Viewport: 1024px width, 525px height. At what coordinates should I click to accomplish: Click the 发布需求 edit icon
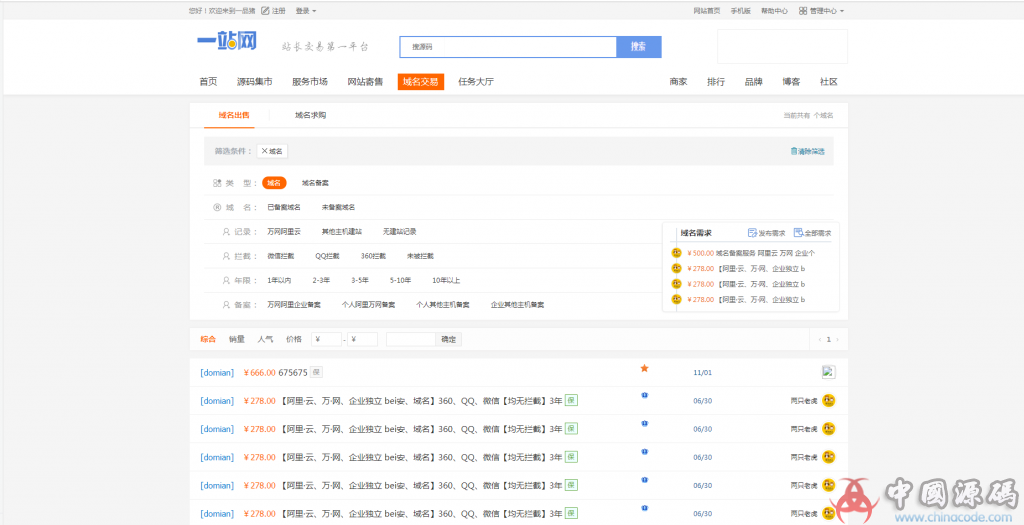tap(752, 232)
